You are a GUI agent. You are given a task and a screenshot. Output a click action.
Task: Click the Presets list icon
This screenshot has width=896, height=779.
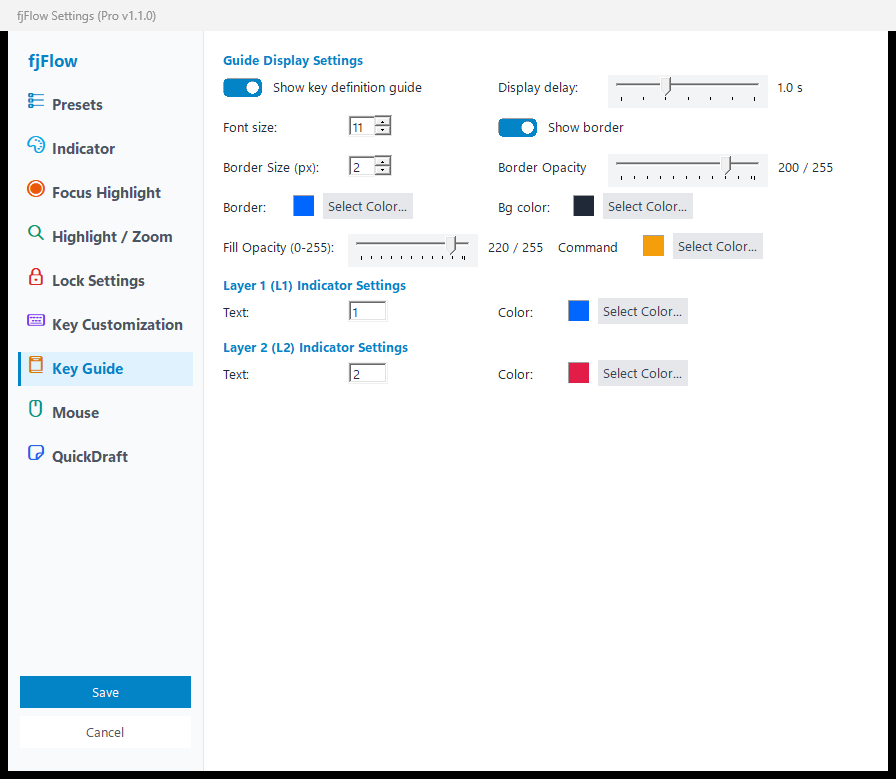[x=35, y=101]
